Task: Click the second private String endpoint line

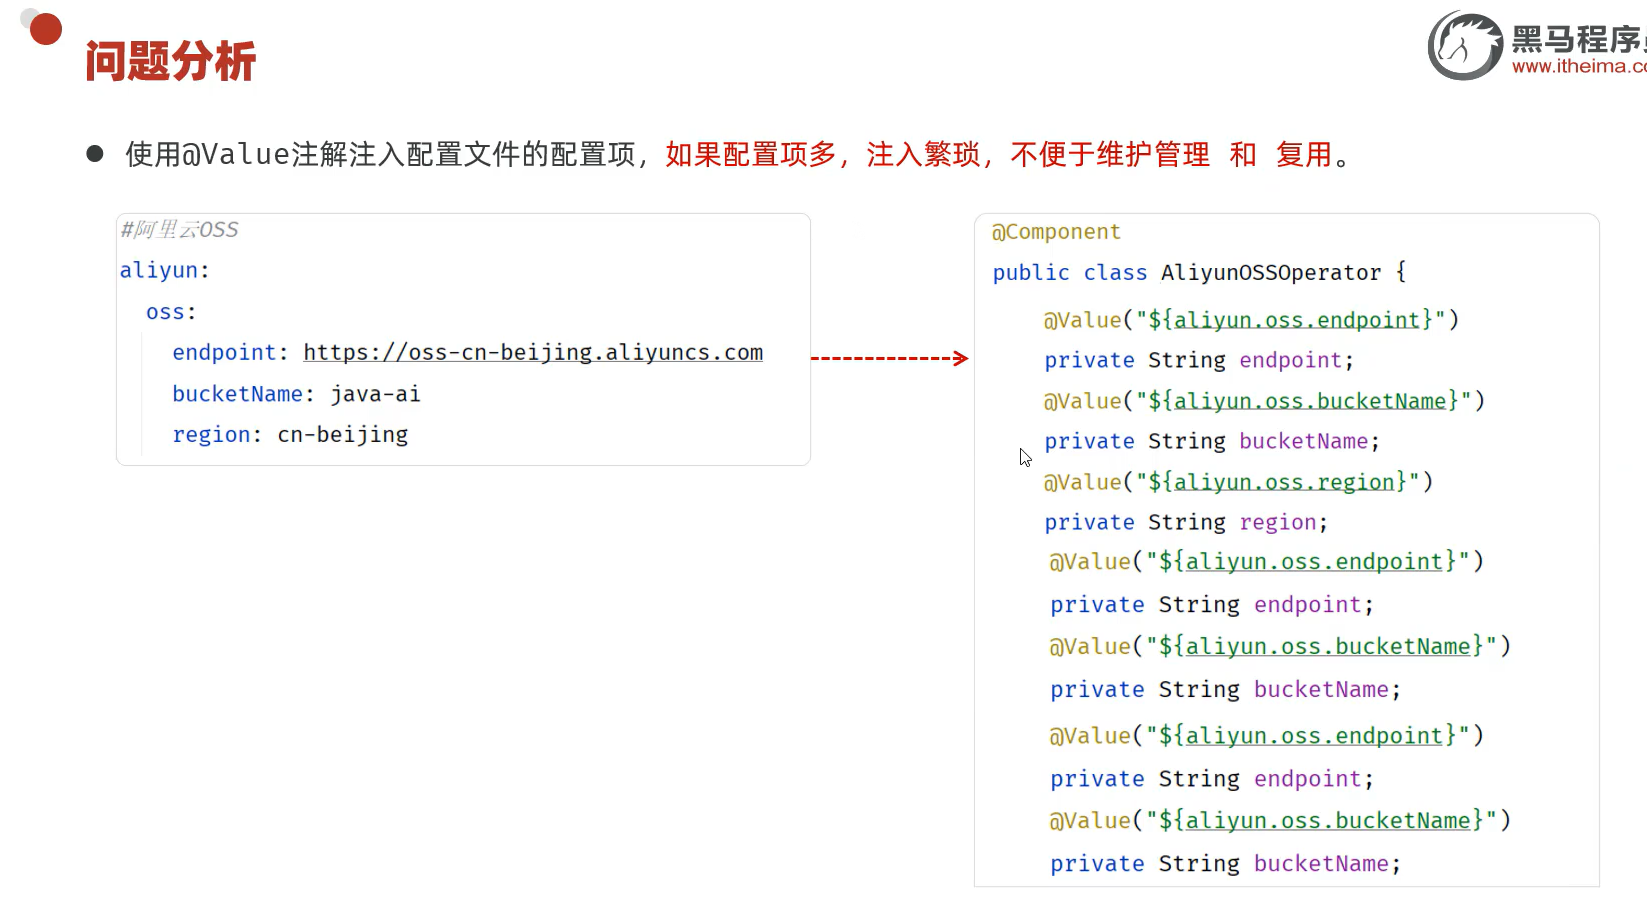Action: [x=1212, y=605]
